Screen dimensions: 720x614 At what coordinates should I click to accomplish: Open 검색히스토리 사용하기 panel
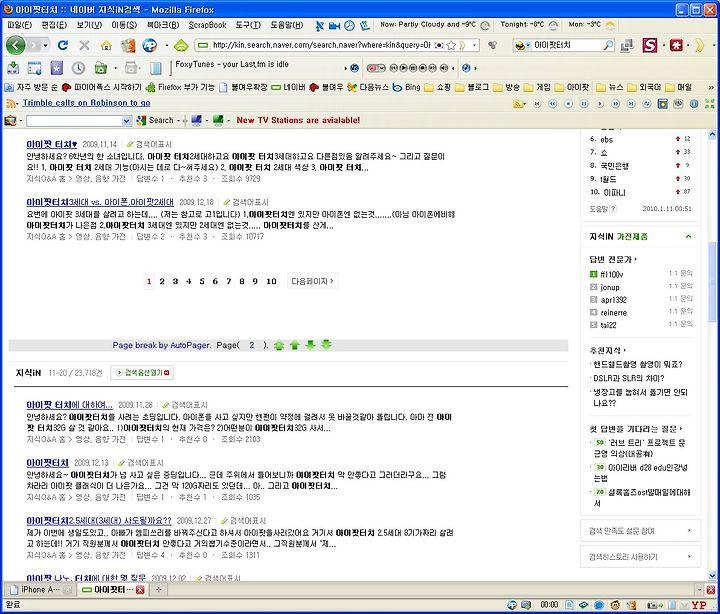pyautogui.click(x=641, y=557)
